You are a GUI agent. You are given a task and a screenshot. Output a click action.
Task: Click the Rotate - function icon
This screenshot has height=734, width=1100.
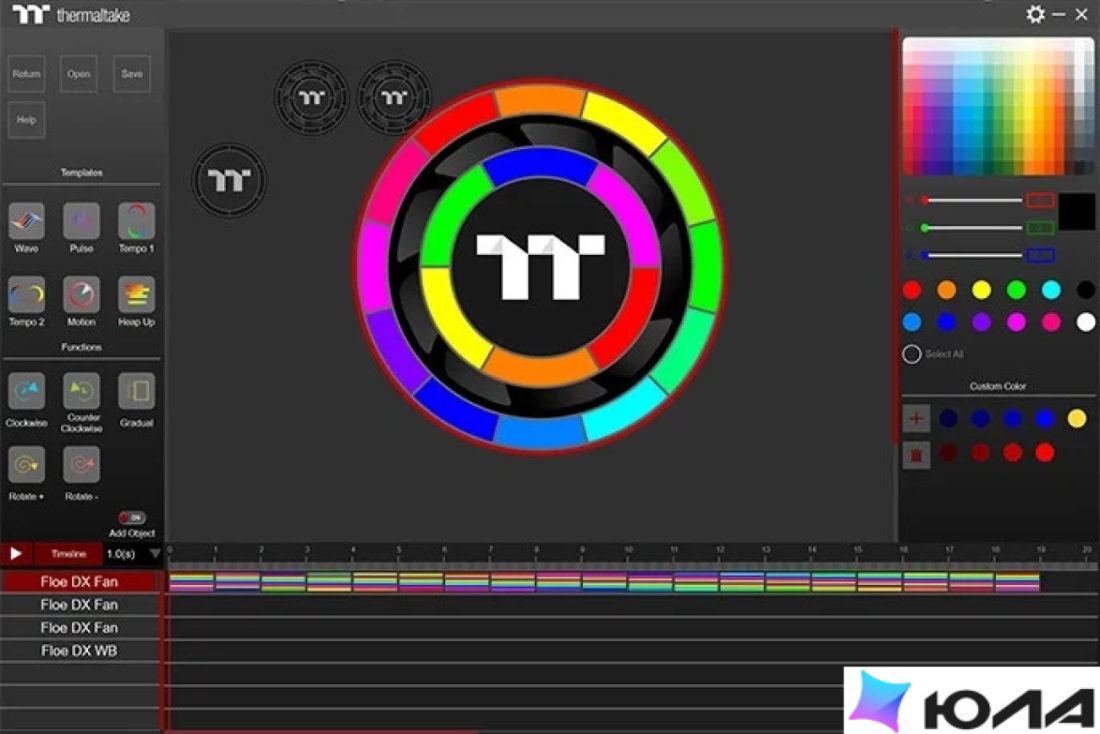click(81, 465)
